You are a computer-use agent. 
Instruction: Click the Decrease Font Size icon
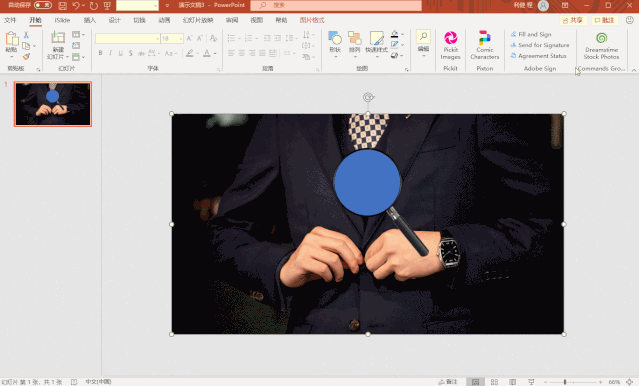click(x=200, y=39)
